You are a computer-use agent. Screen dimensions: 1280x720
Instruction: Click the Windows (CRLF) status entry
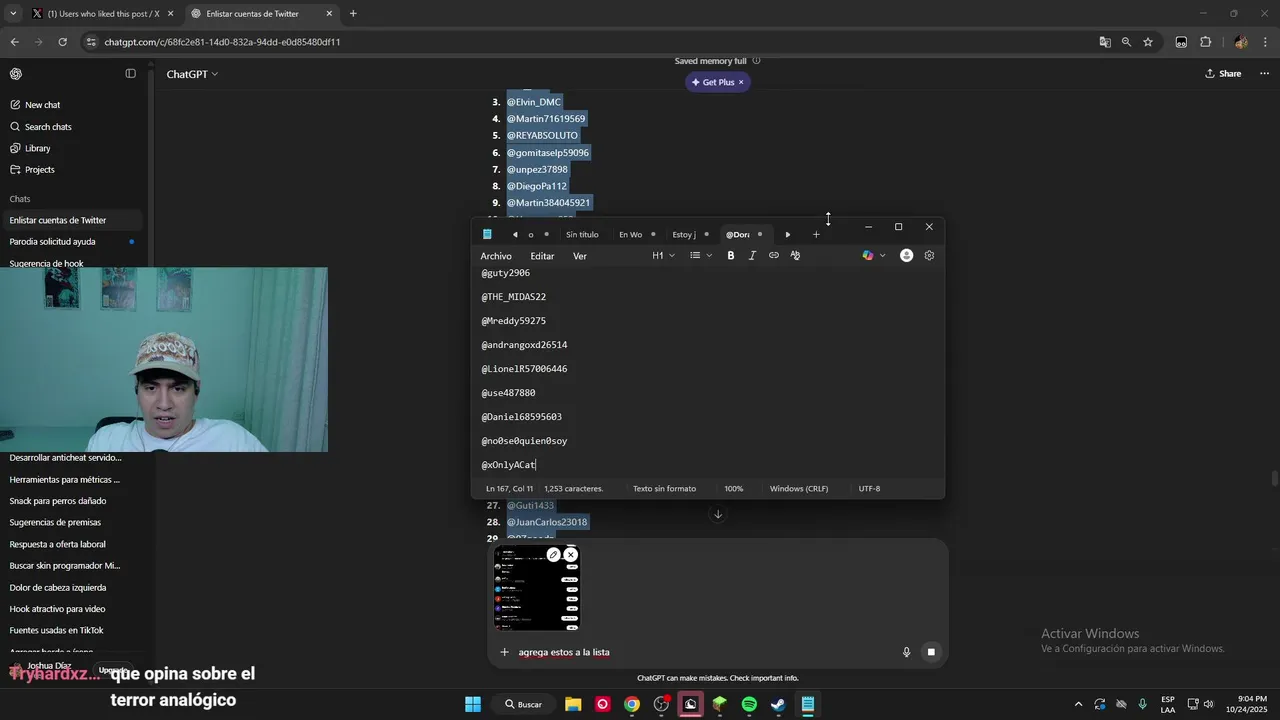click(799, 489)
